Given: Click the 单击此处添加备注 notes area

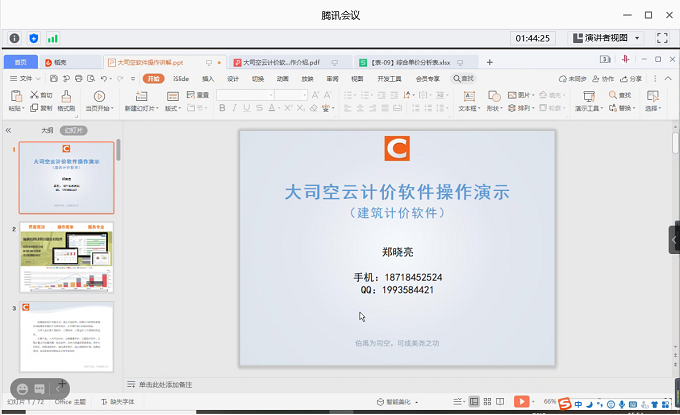Looking at the screenshot, I should pos(165,385).
